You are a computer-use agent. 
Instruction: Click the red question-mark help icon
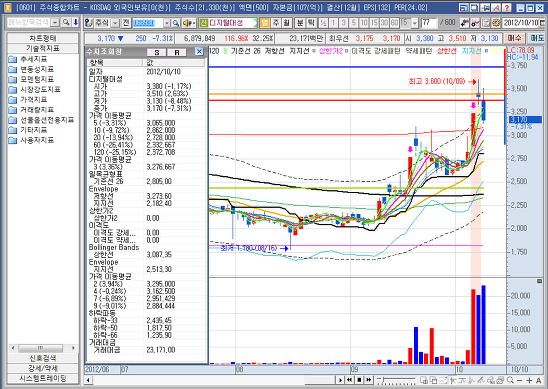(x=507, y=7)
